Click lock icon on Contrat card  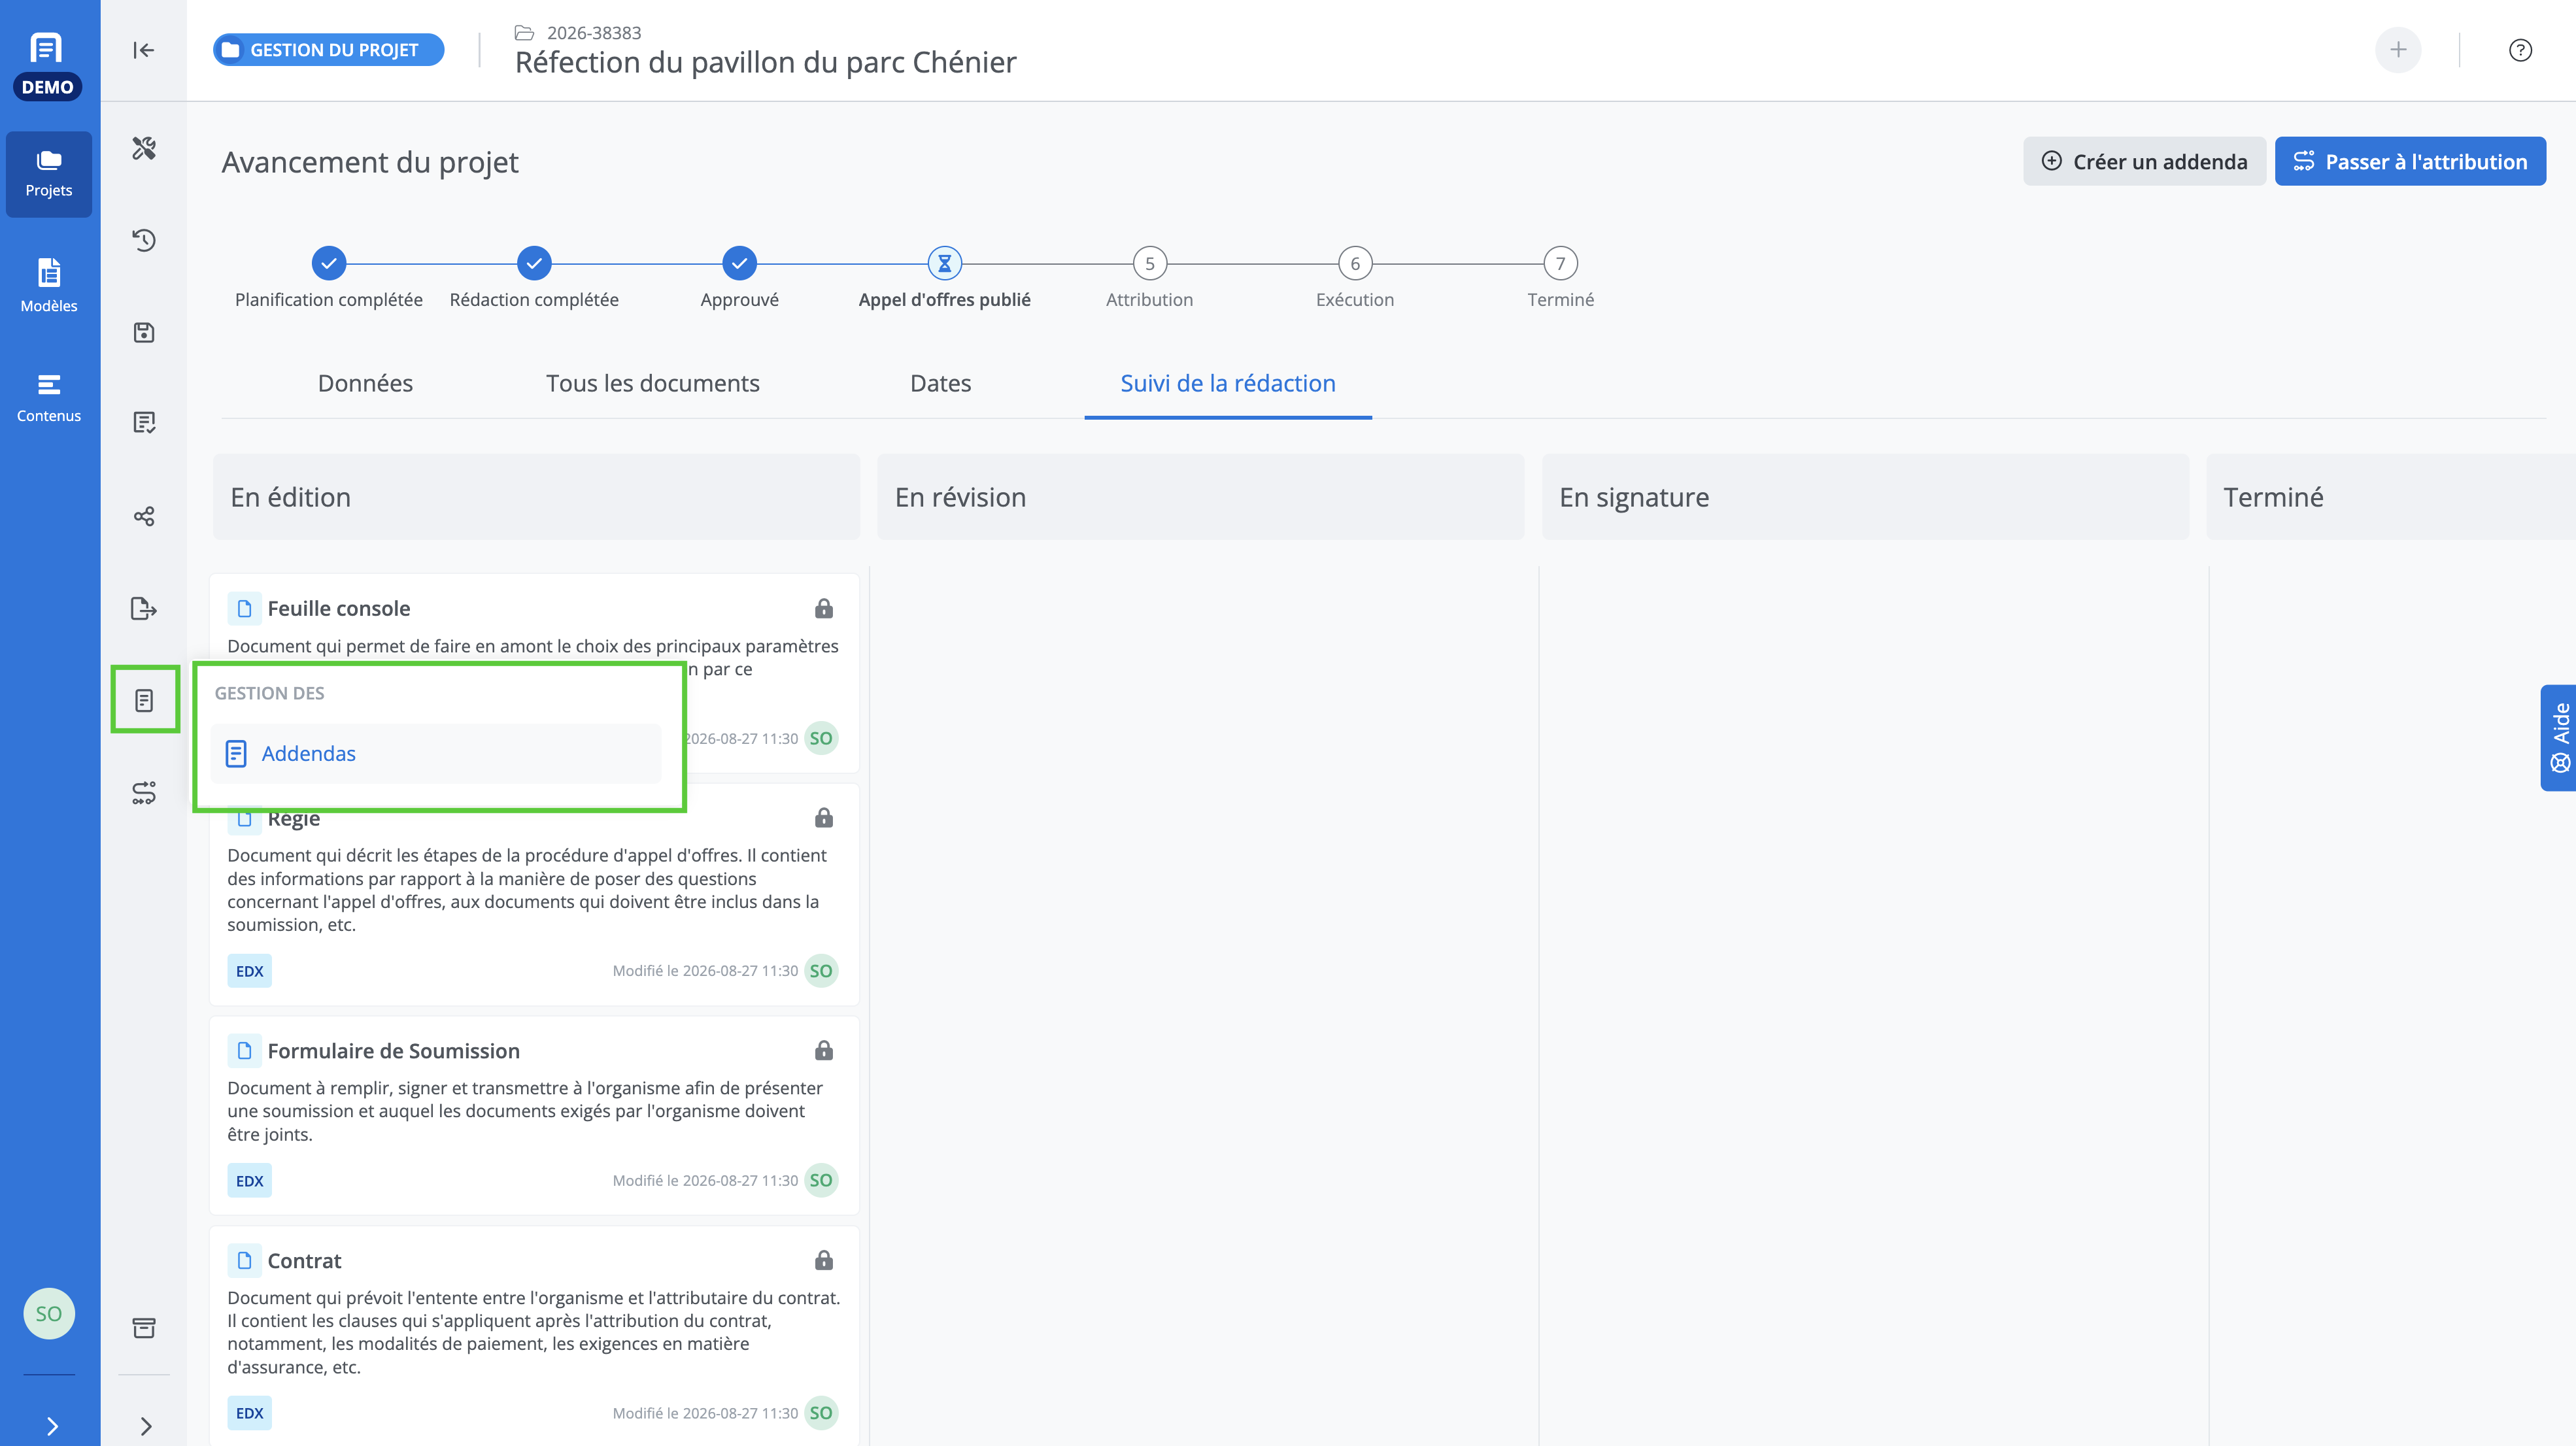click(823, 1260)
